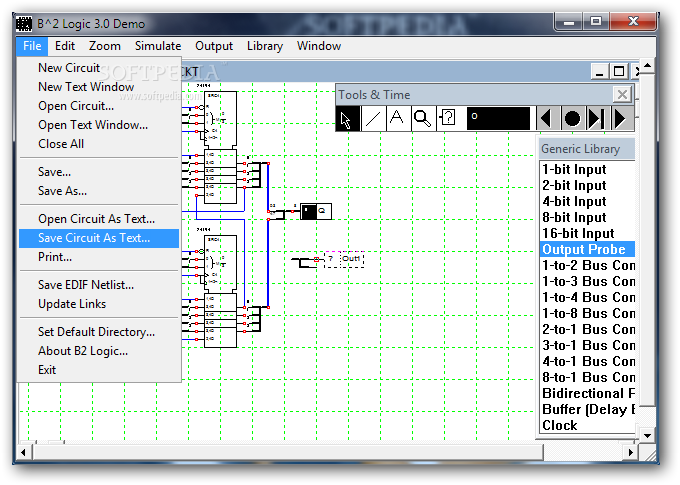
Task: Open the Zoom menu
Action: point(105,46)
